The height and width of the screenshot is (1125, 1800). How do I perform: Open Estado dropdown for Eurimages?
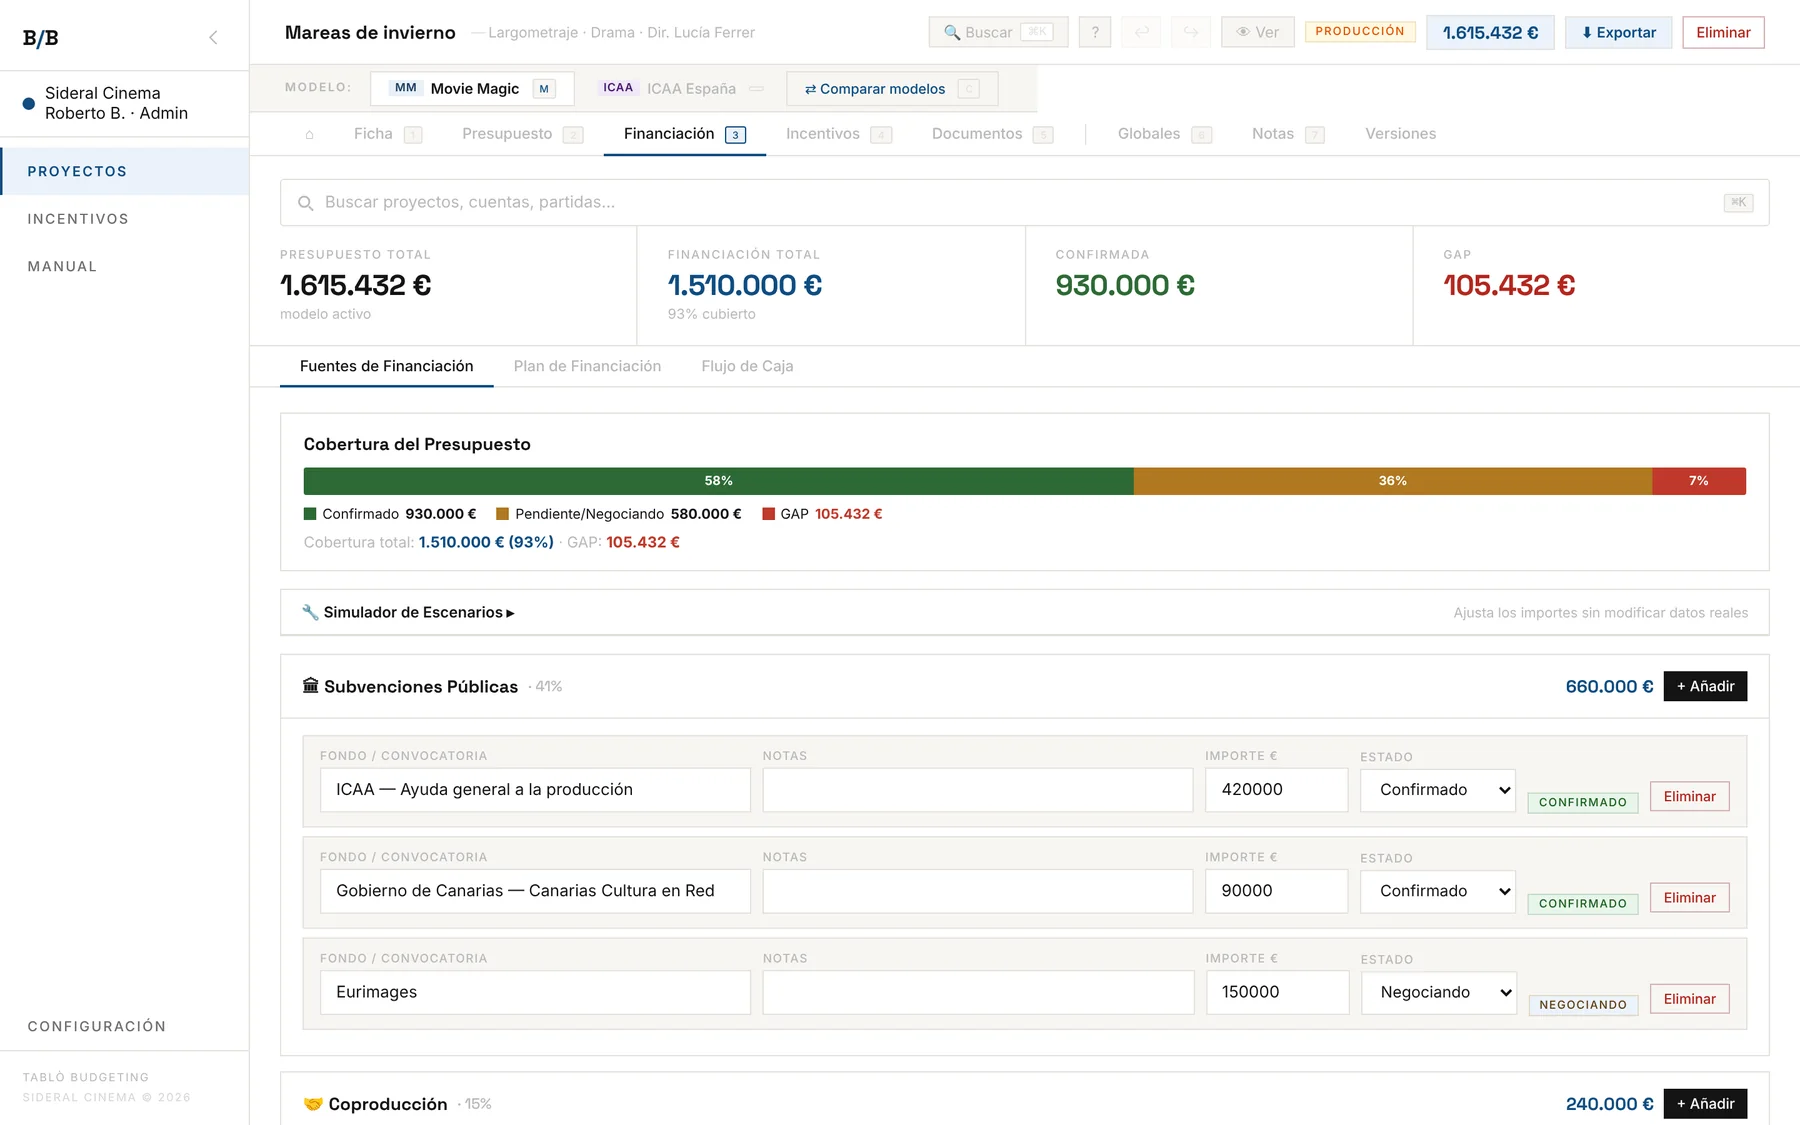pos(1439,992)
